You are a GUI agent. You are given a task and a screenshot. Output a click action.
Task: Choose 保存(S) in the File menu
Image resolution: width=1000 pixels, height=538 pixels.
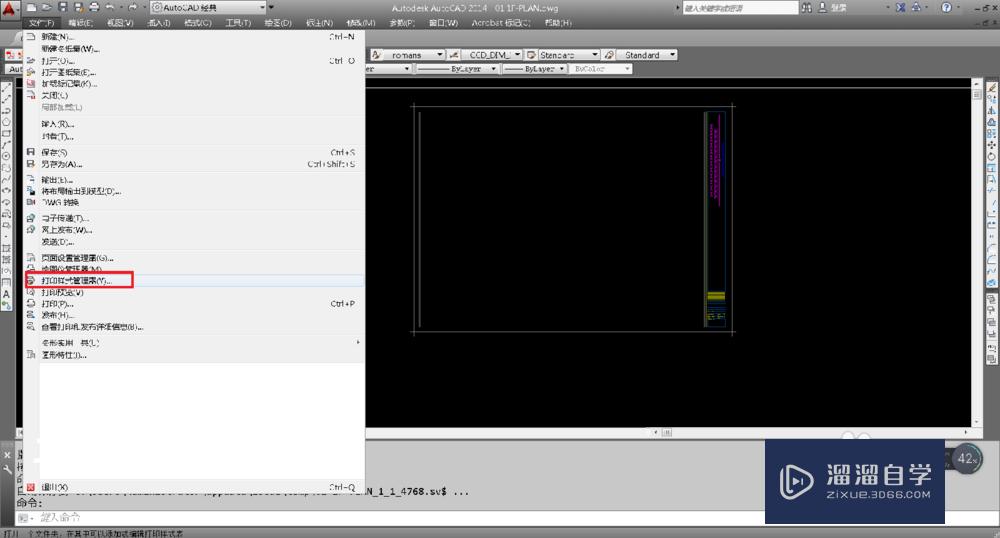click(x=195, y=152)
